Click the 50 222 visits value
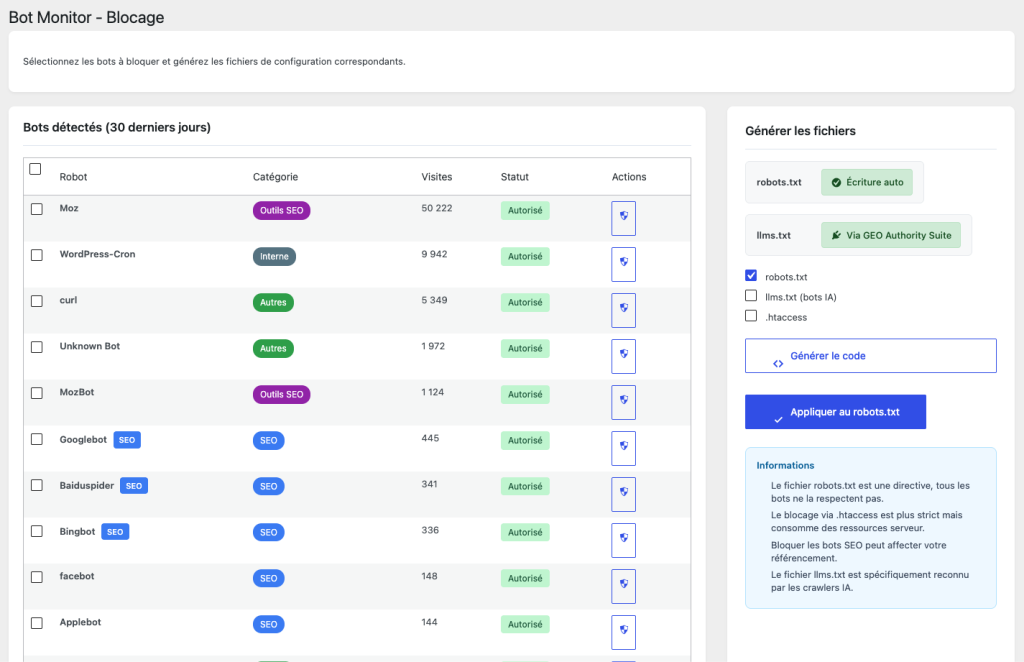Image resolution: width=1024 pixels, height=662 pixels. point(437,208)
